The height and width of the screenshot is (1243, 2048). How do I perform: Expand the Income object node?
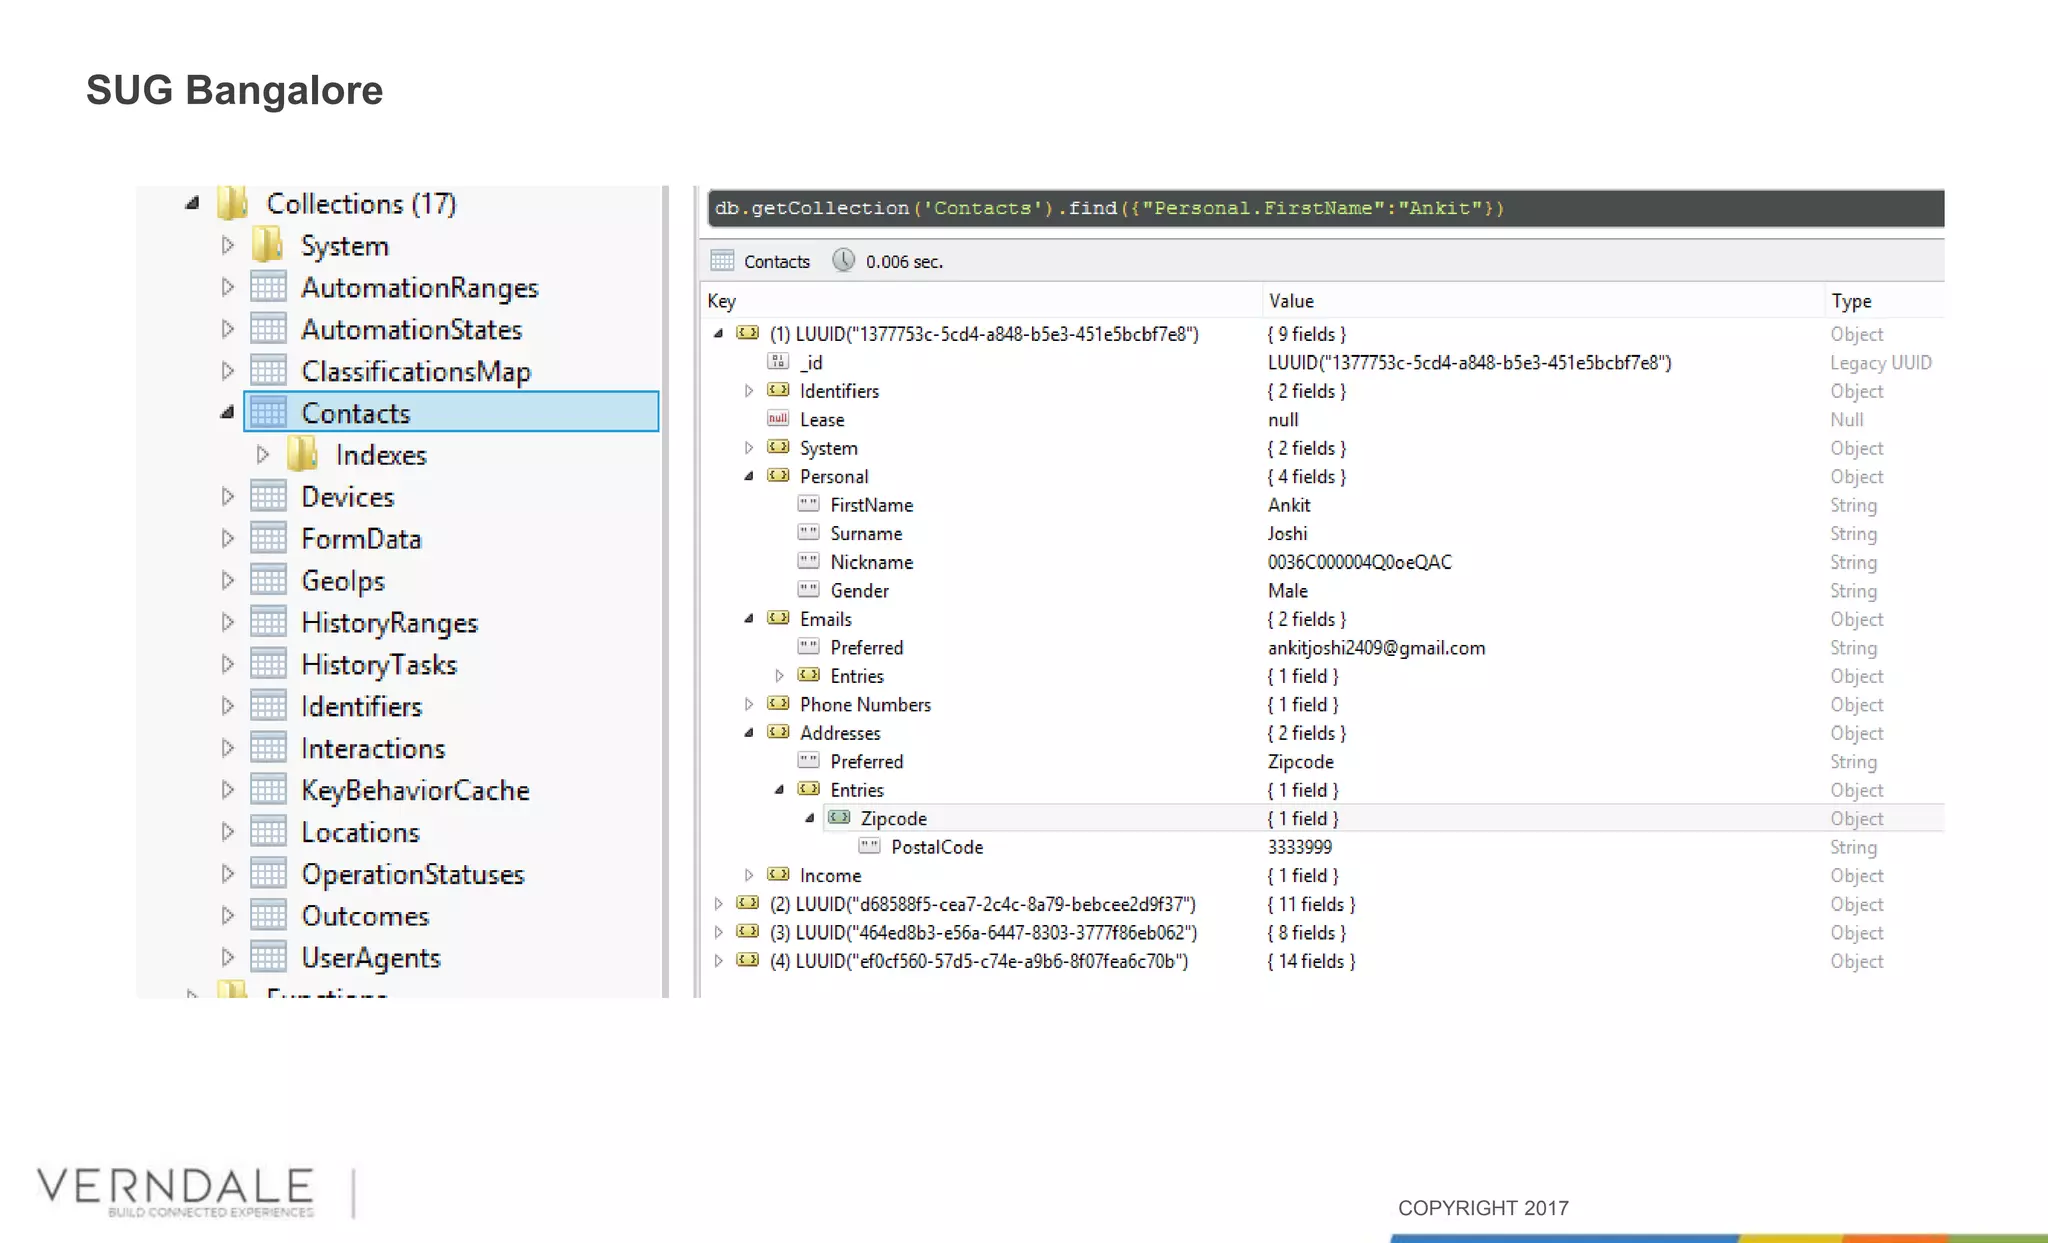749,875
